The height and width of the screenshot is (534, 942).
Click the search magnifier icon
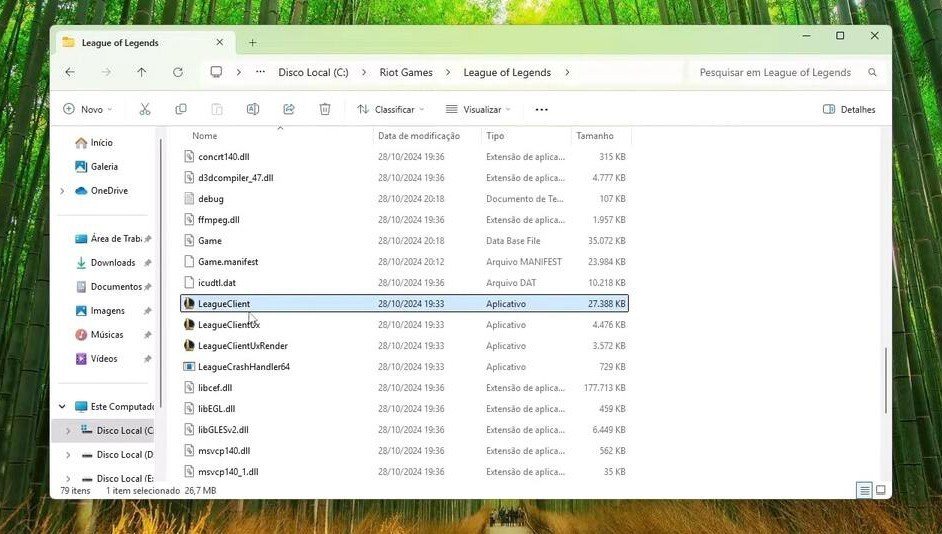click(872, 72)
